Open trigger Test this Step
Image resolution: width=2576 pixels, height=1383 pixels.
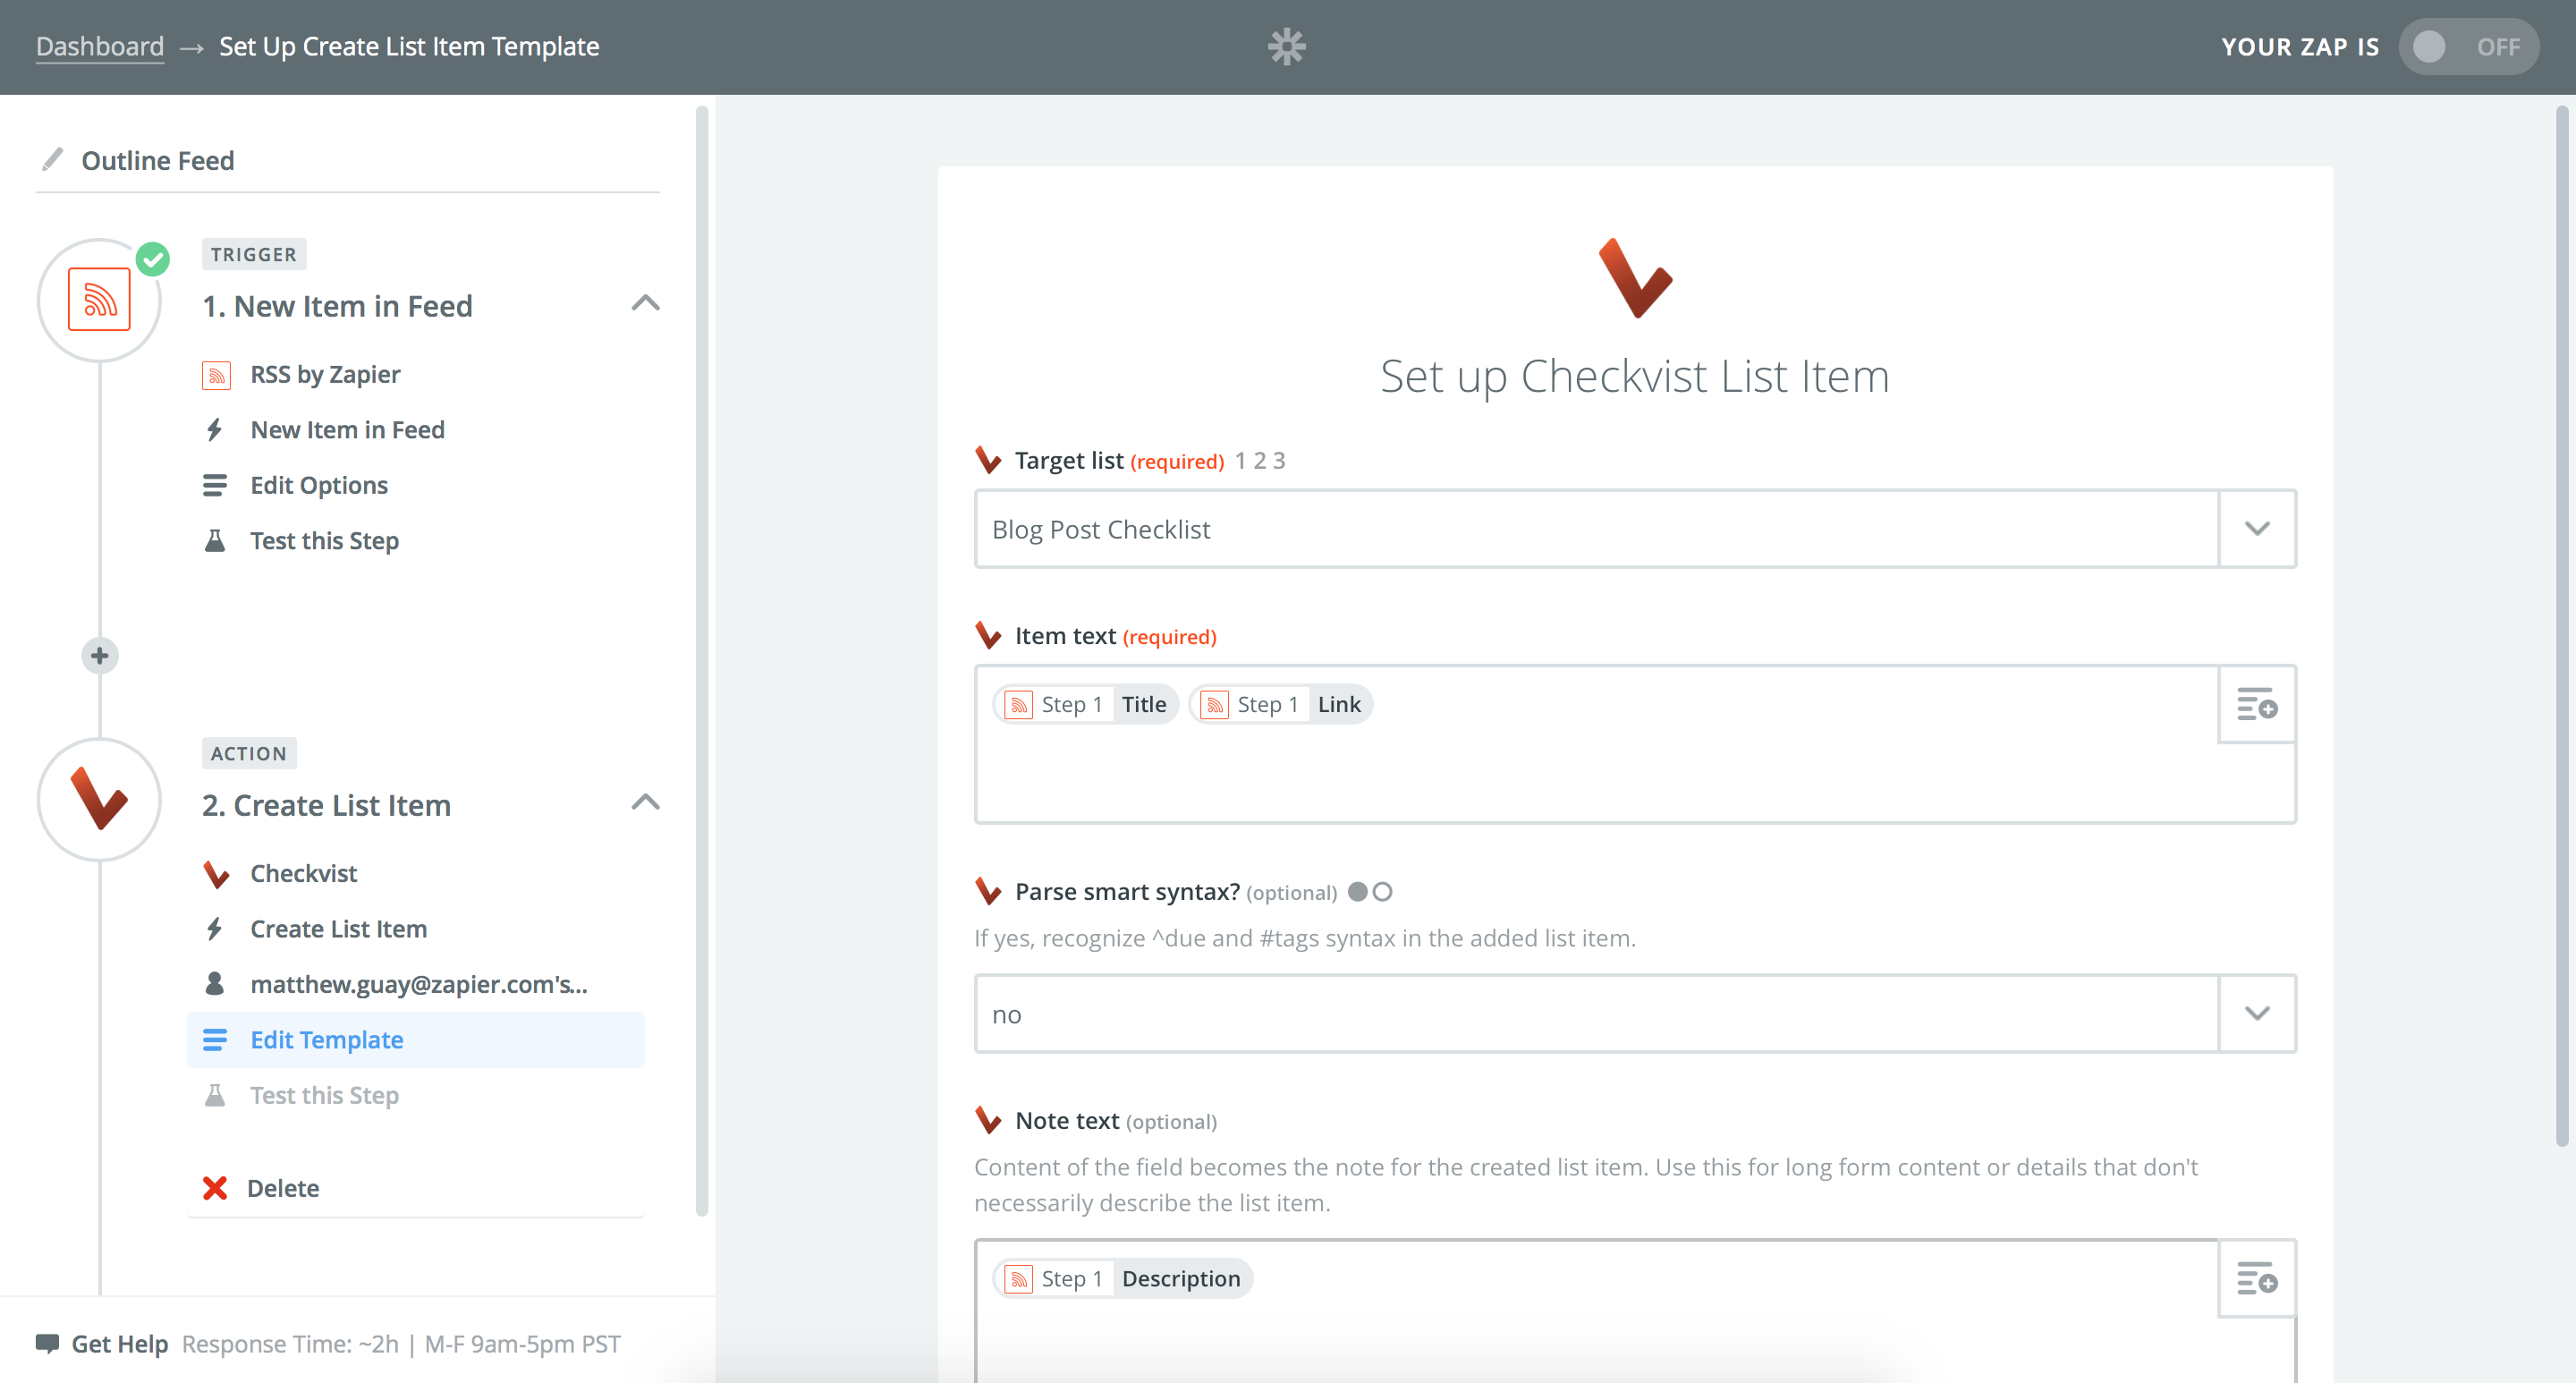point(324,541)
